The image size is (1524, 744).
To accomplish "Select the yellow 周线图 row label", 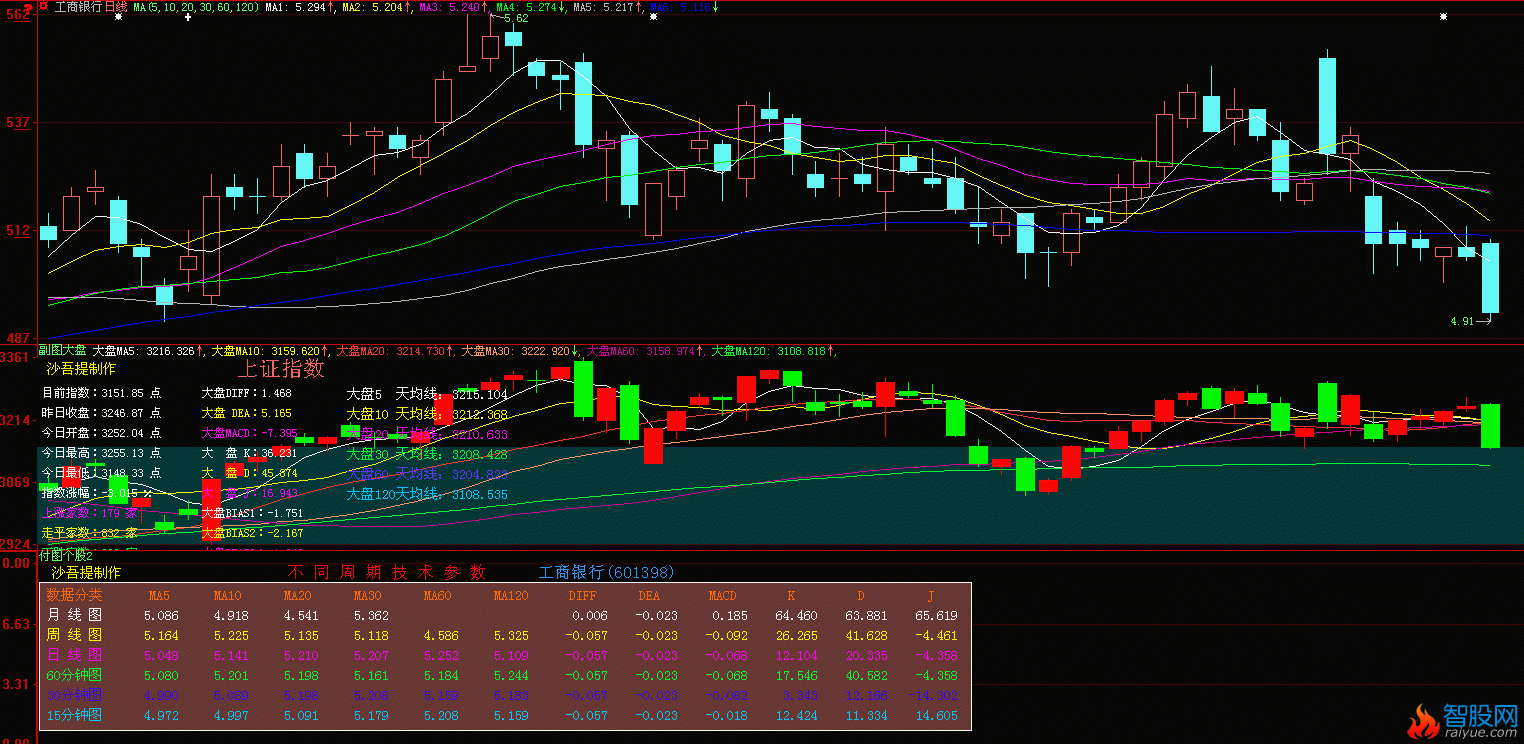I will click(x=74, y=635).
